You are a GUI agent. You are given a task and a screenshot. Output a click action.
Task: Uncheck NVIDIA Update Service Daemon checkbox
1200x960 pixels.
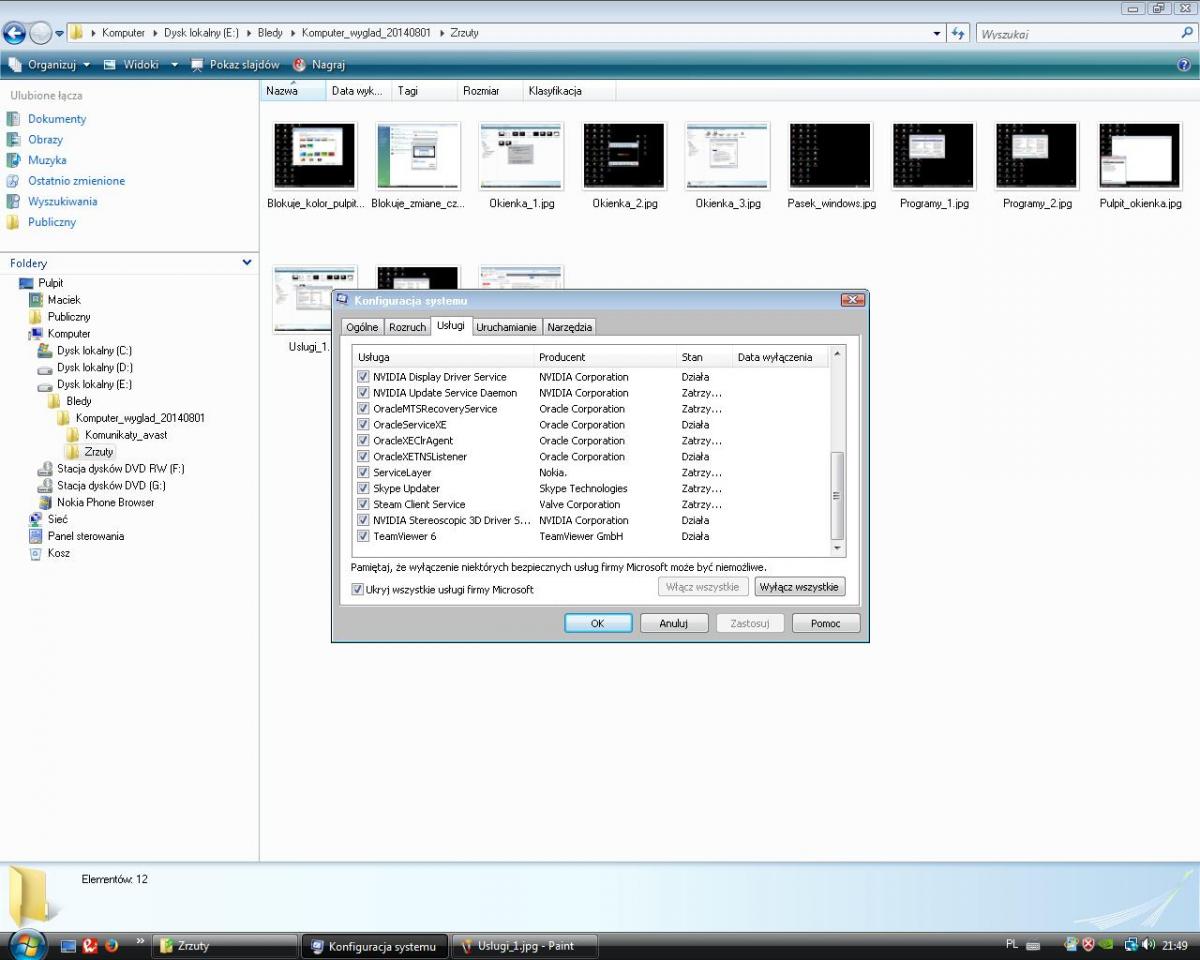pos(364,393)
